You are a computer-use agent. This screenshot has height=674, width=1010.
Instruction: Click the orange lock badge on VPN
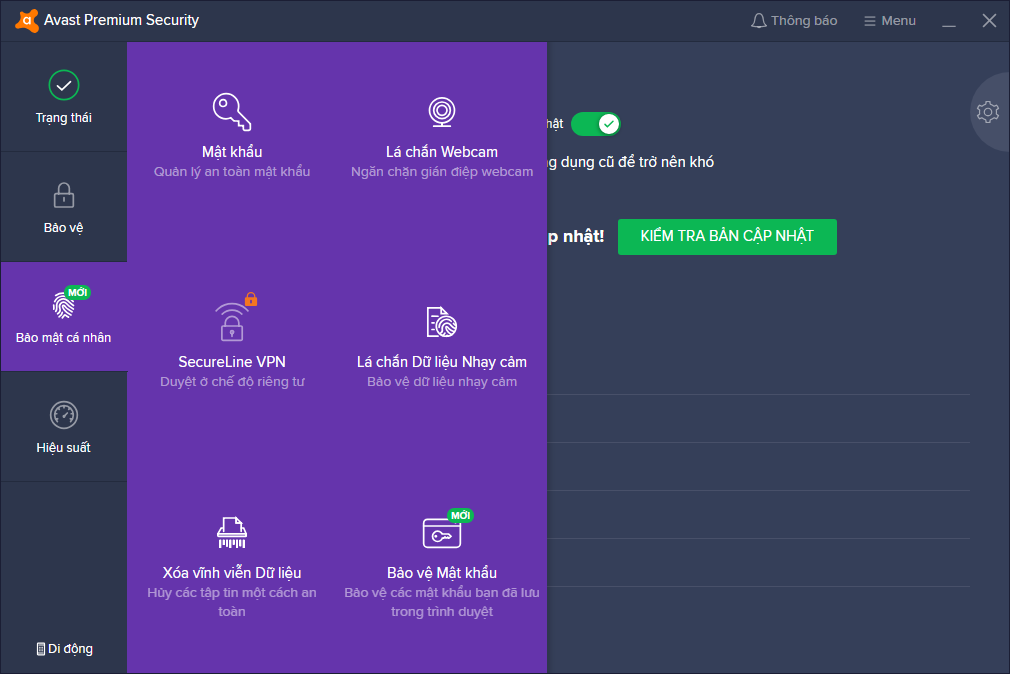tap(251, 299)
